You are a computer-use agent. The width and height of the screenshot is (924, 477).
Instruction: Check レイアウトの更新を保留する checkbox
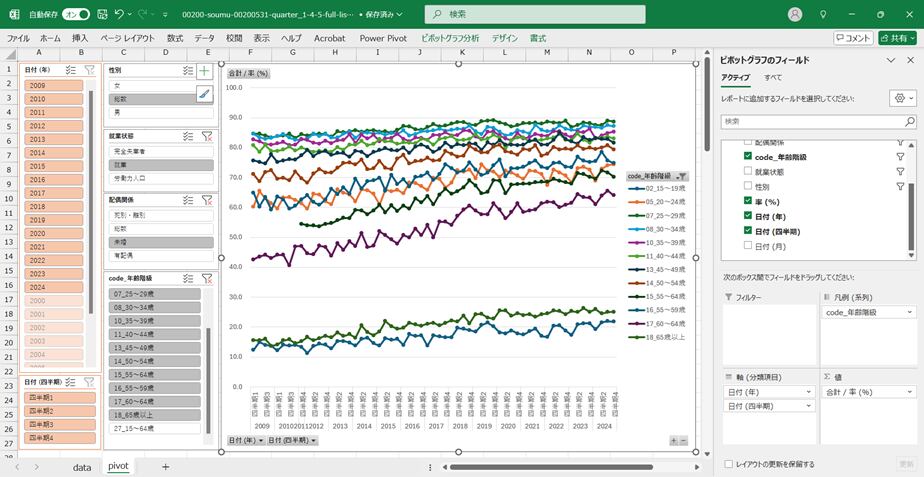point(729,464)
